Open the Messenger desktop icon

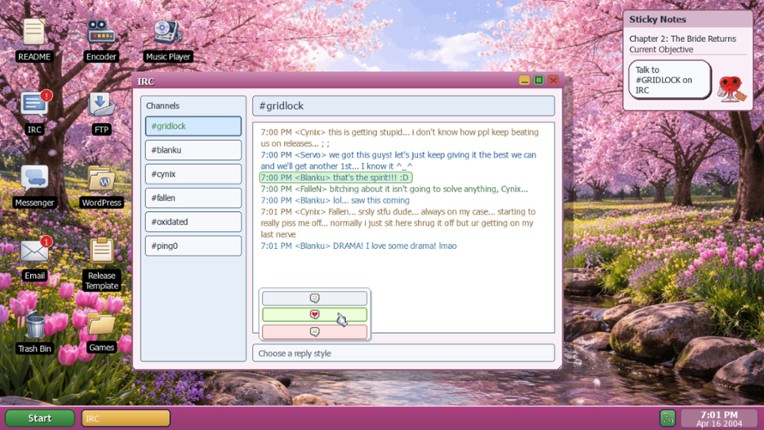tap(34, 180)
